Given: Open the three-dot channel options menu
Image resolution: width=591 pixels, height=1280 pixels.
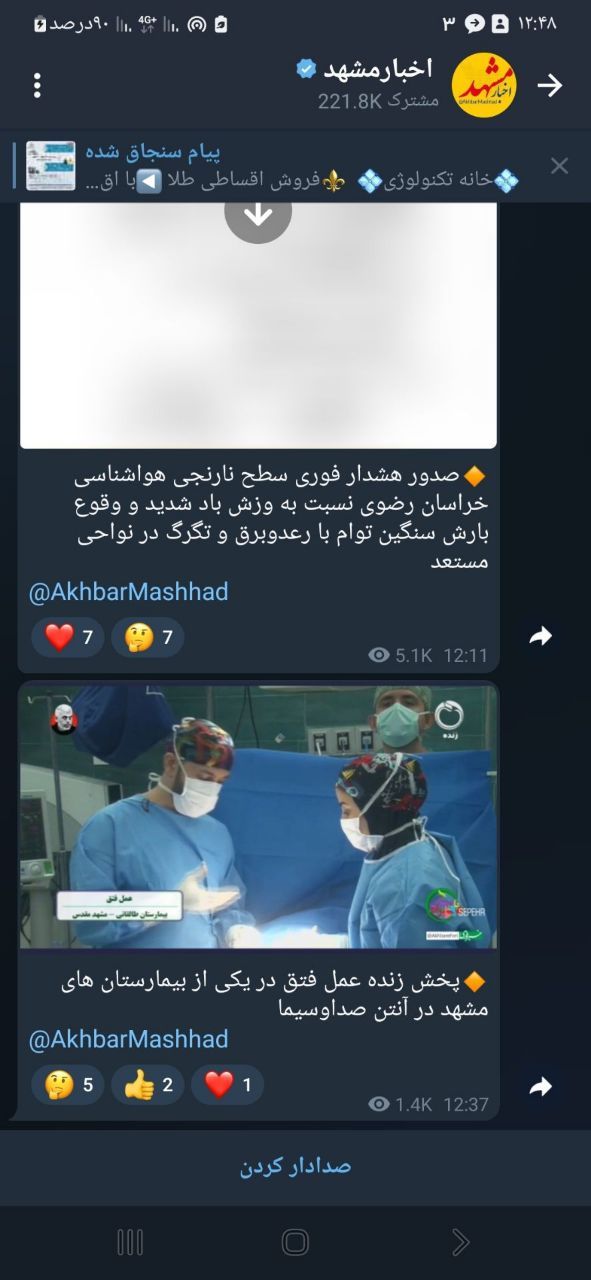Looking at the screenshot, I should 37,85.
